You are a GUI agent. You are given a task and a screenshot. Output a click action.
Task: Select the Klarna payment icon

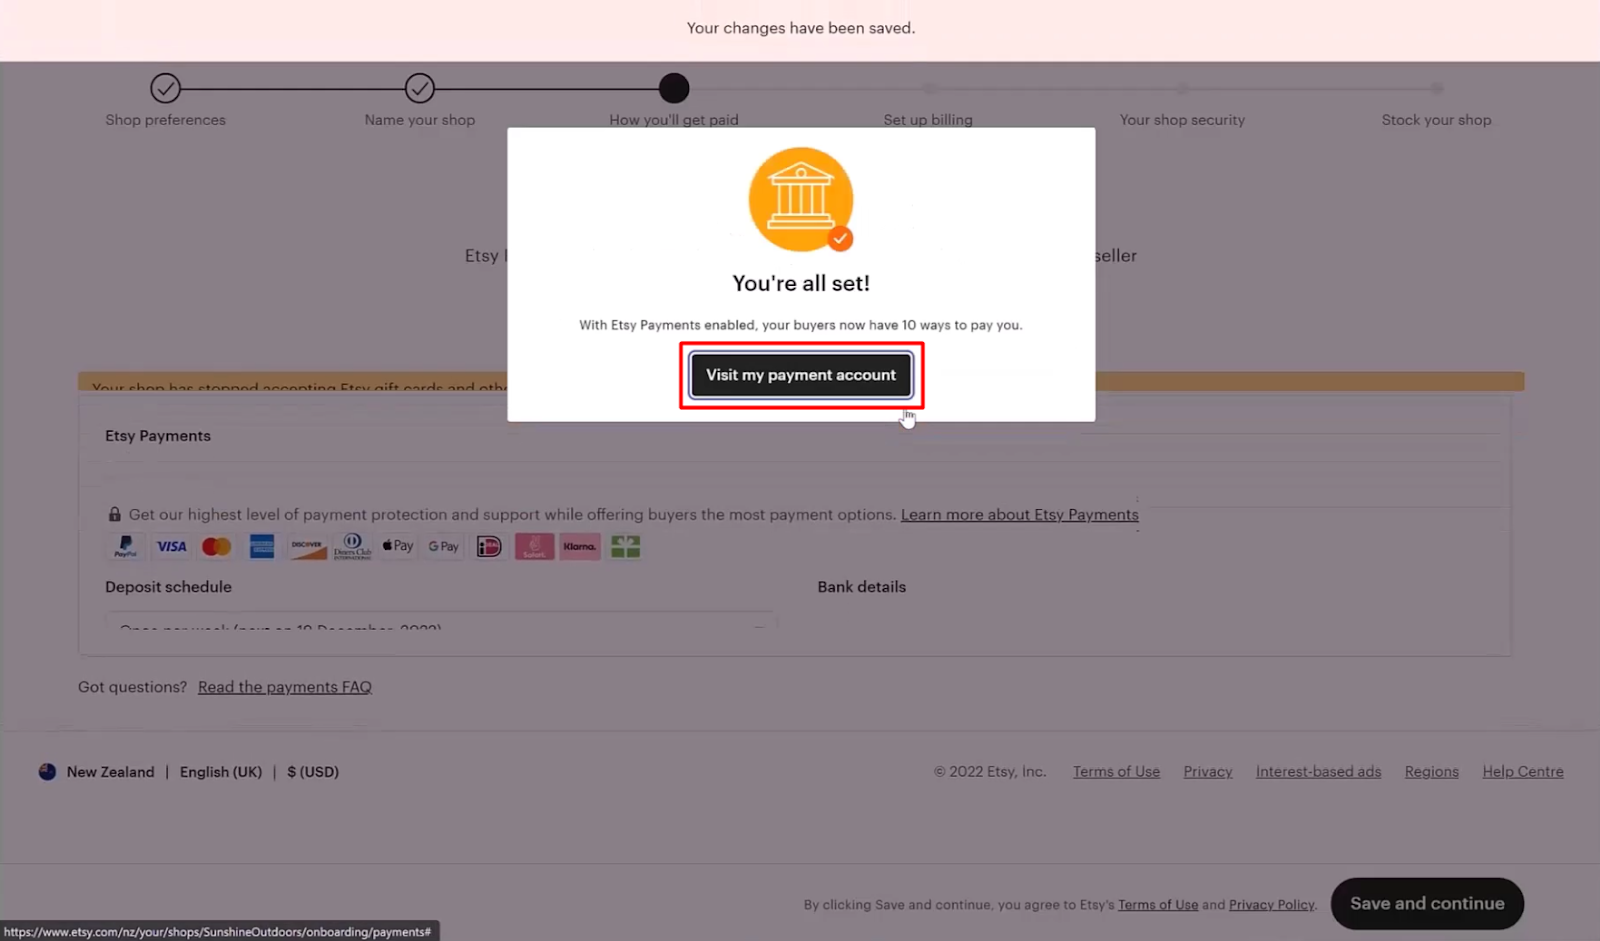580,547
